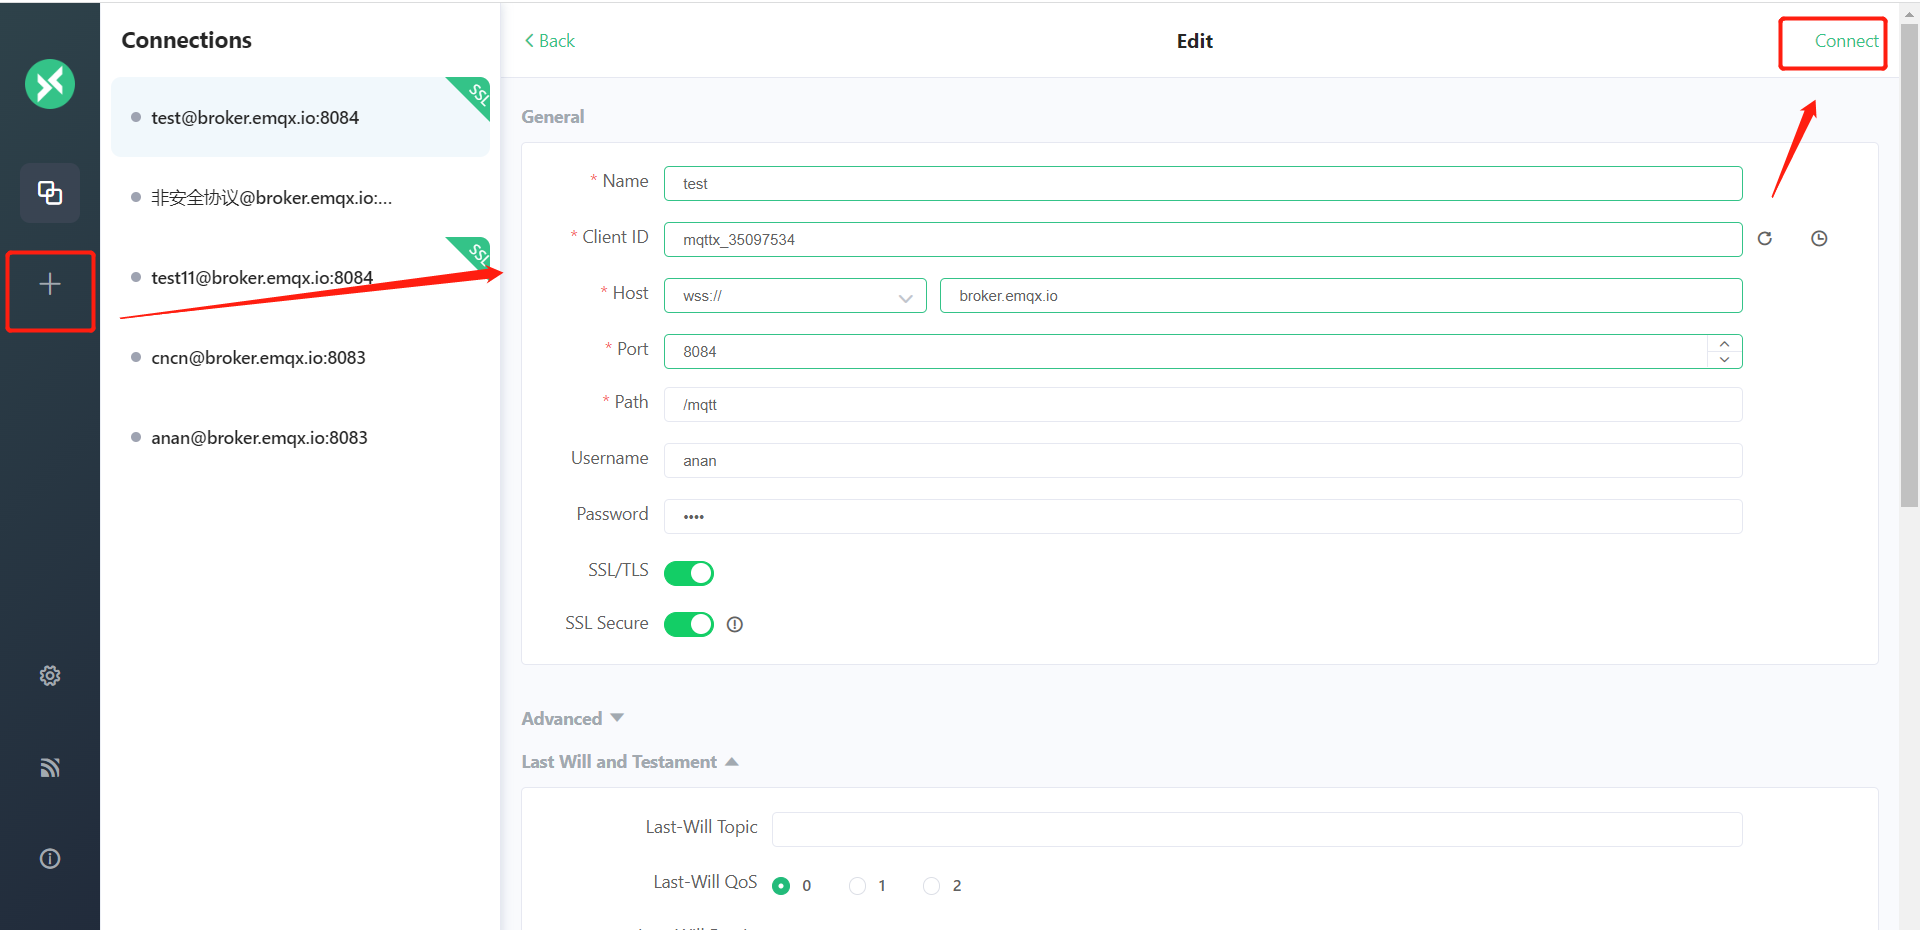Turn off the SSL/TLS switch
This screenshot has width=1920, height=930.
[689, 573]
